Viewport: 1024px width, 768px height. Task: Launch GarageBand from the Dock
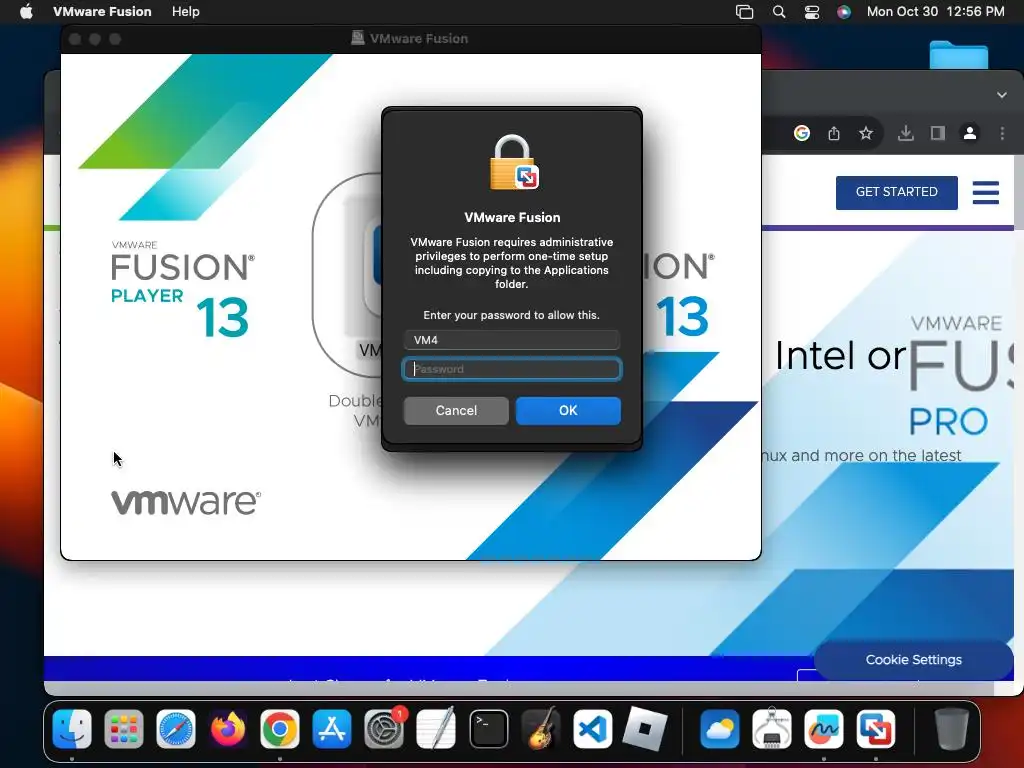[541, 729]
